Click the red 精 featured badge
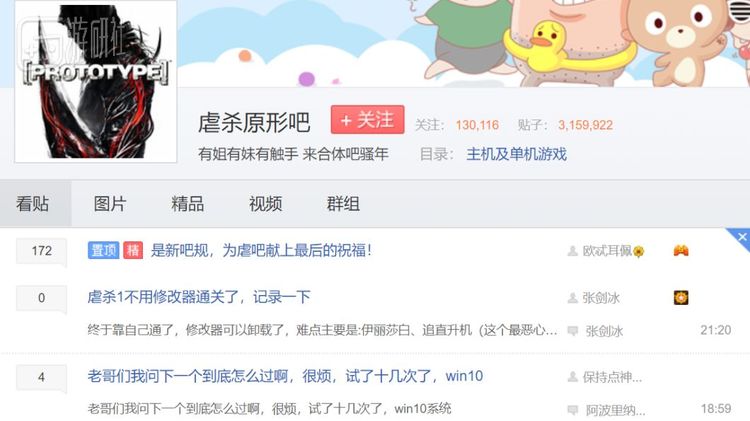This screenshot has height=421, width=750. (x=133, y=250)
